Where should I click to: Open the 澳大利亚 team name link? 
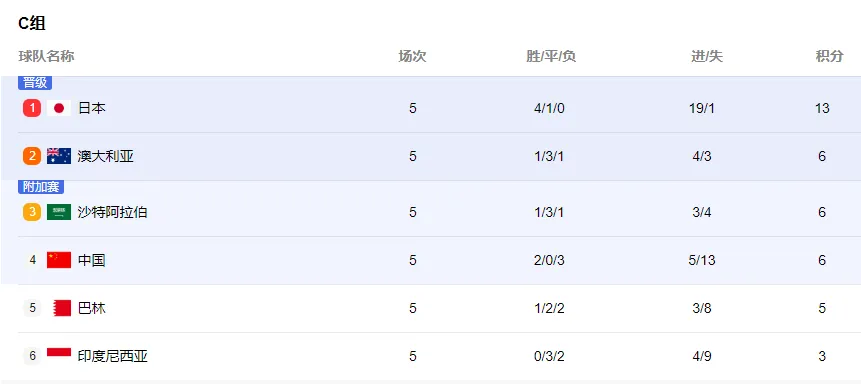pyautogui.click(x=105, y=157)
